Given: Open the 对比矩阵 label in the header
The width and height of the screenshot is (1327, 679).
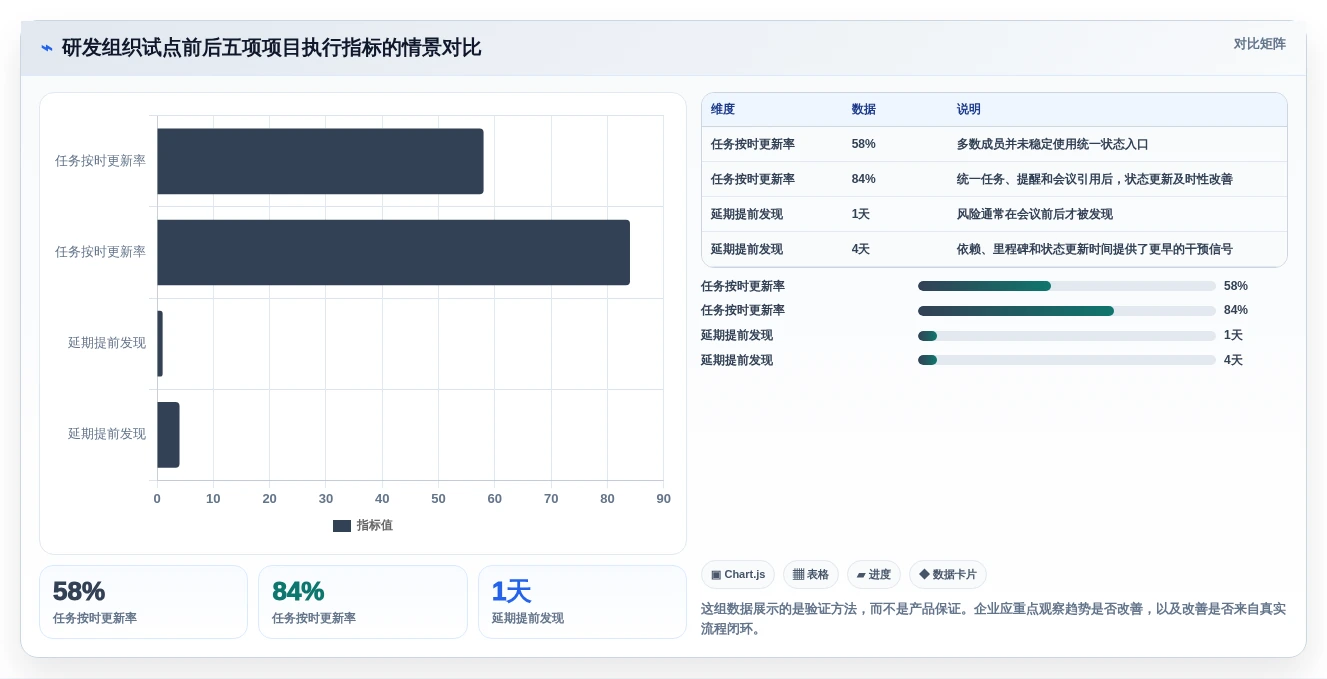Looking at the screenshot, I should coord(1260,44).
